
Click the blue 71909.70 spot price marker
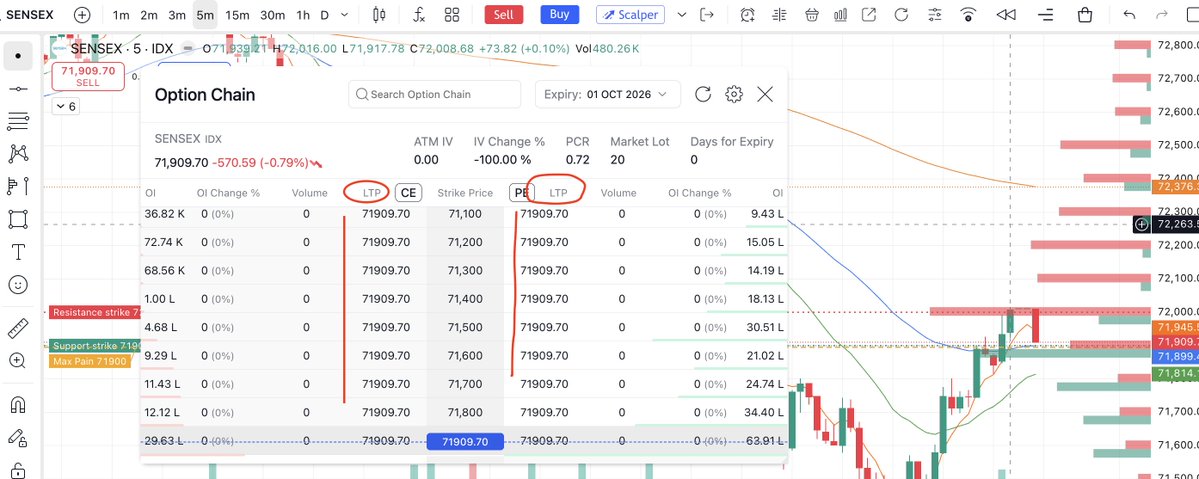point(465,442)
